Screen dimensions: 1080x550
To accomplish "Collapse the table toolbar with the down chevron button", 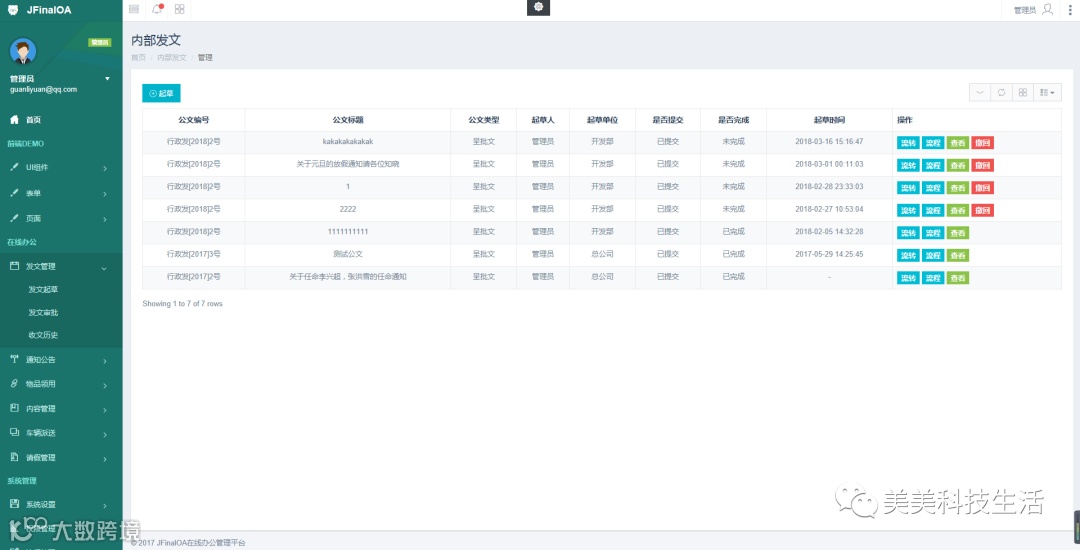I will pyautogui.click(x=980, y=92).
